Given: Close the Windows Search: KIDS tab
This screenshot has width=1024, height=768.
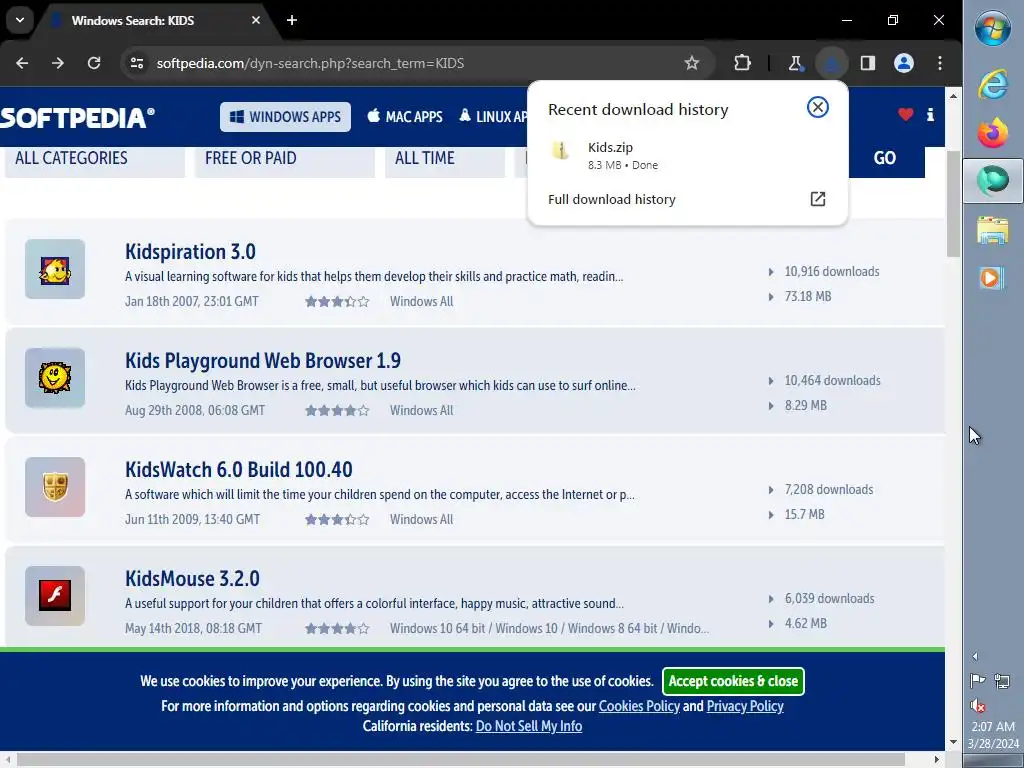Looking at the screenshot, I should pyautogui.click(x=256, y=20).
